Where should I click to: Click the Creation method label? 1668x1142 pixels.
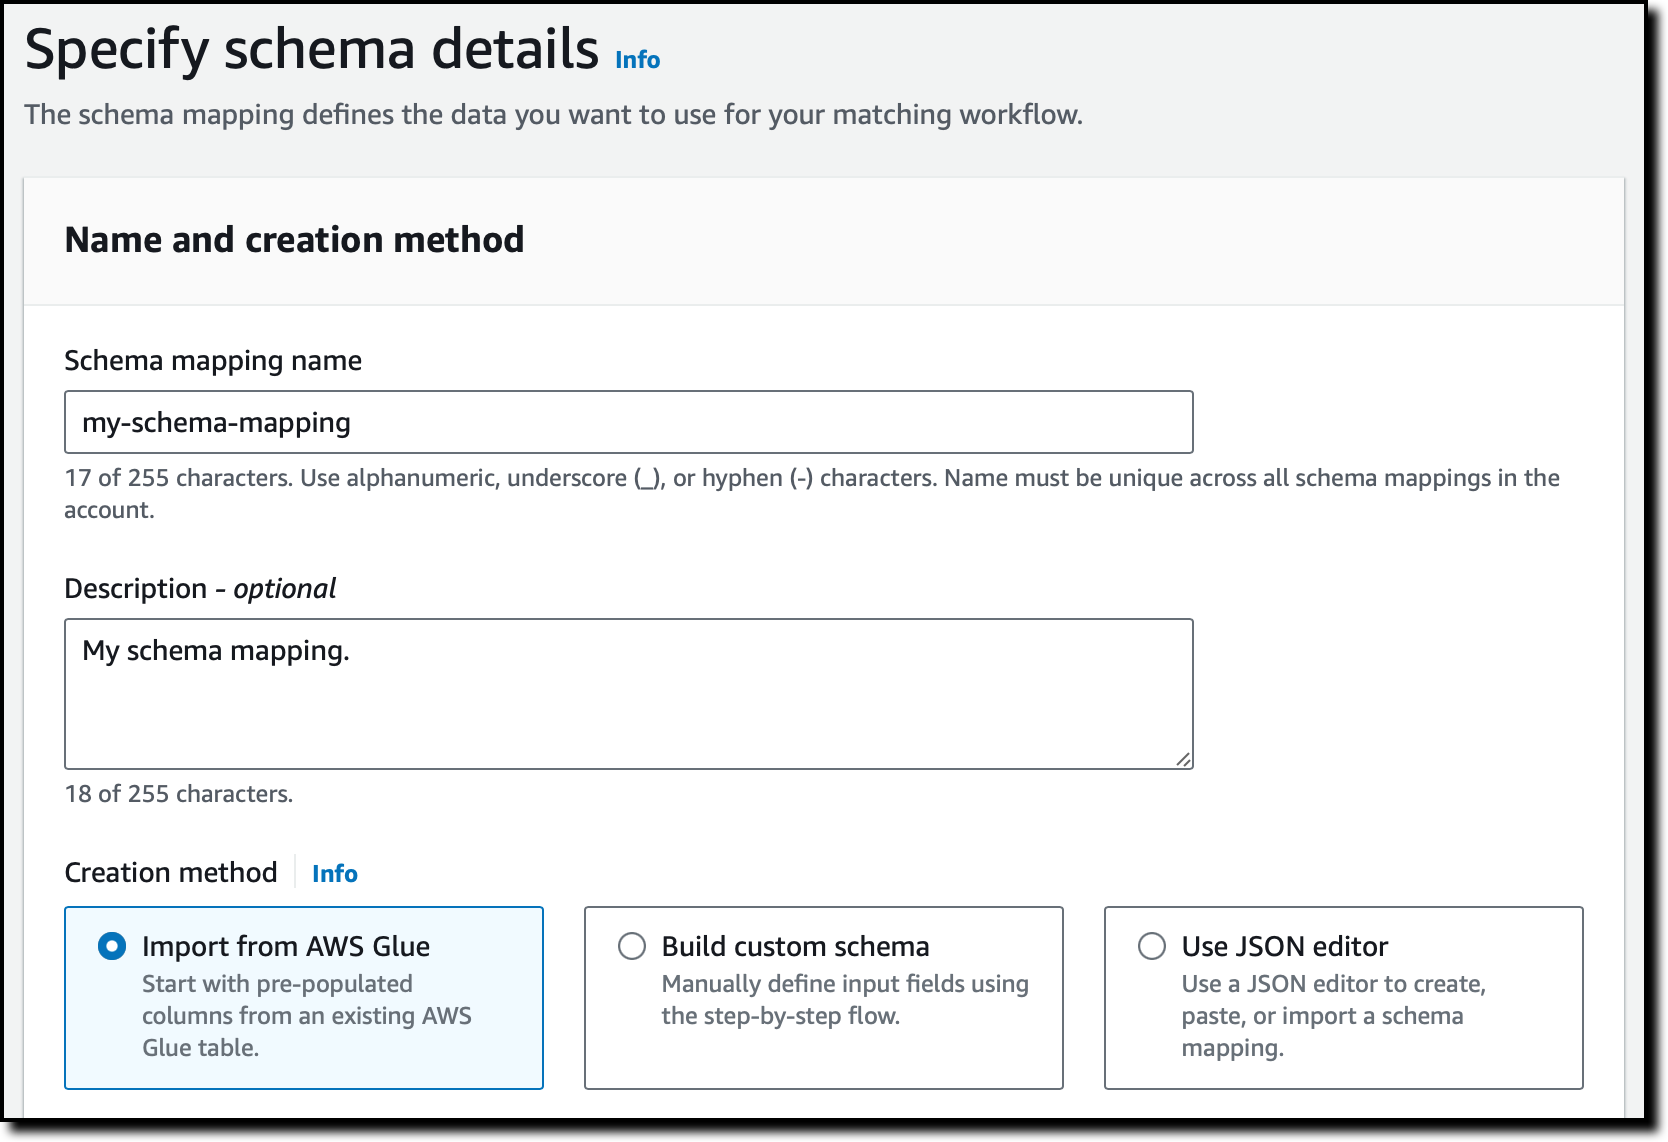point(171,873)
